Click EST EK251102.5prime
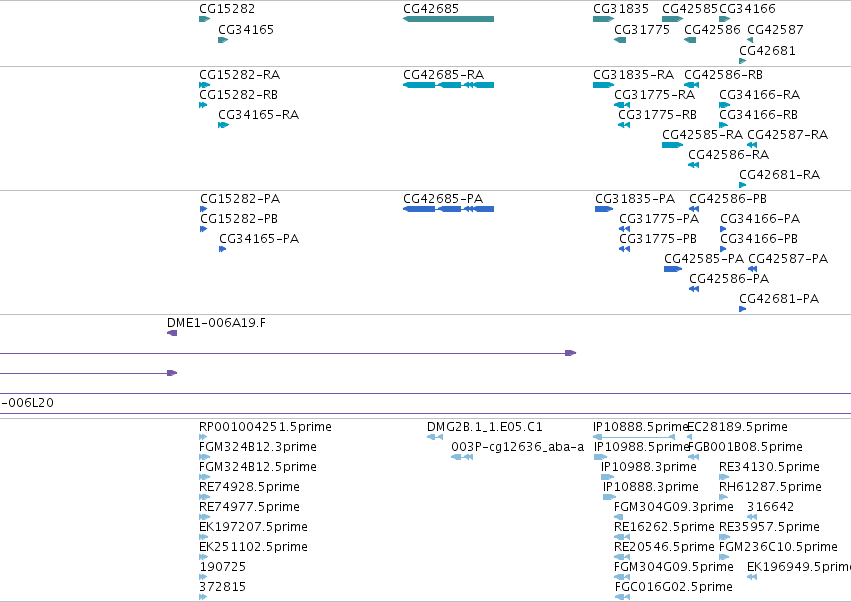Screen dimensions: 851x602 click(253, 547)
